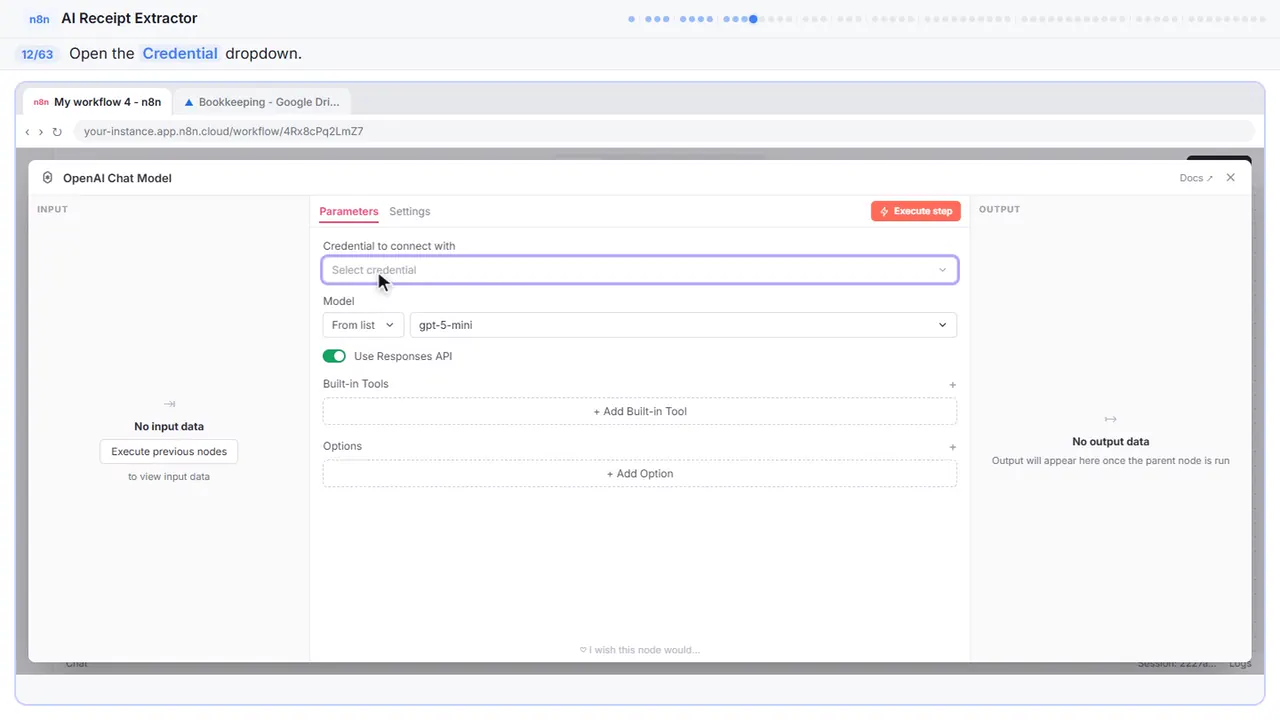Viewport: 1280px width, 720px height.
Task: Click the plus icon beside Options
Action: pos(952,447)
